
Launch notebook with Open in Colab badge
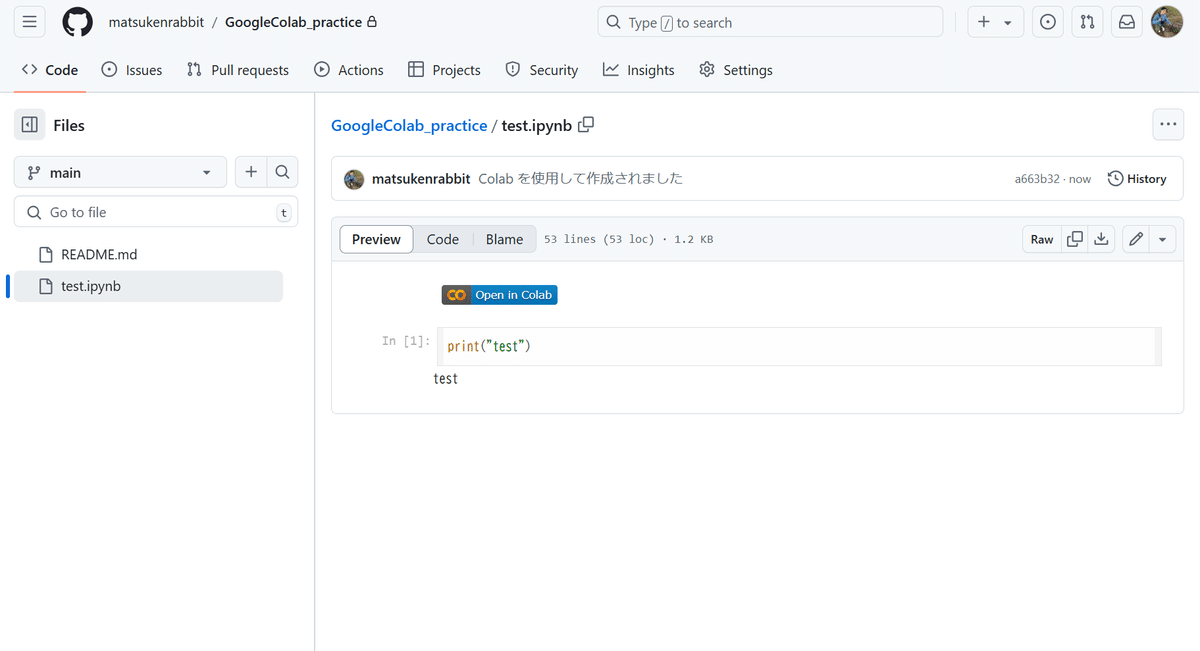499,294
